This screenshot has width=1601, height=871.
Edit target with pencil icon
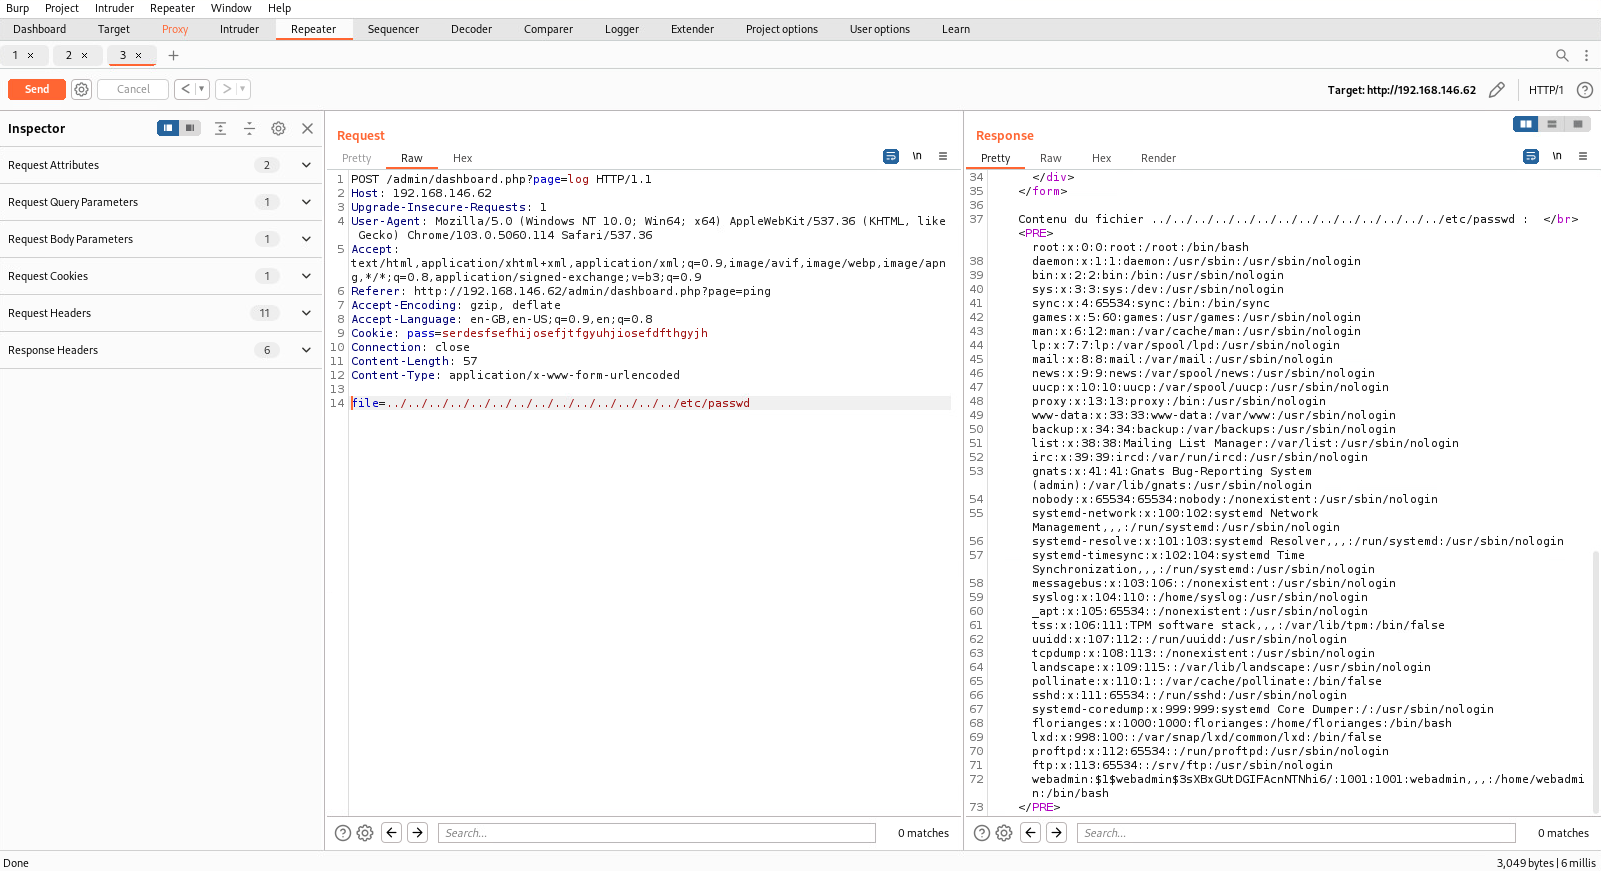[x=1497, y=90]
